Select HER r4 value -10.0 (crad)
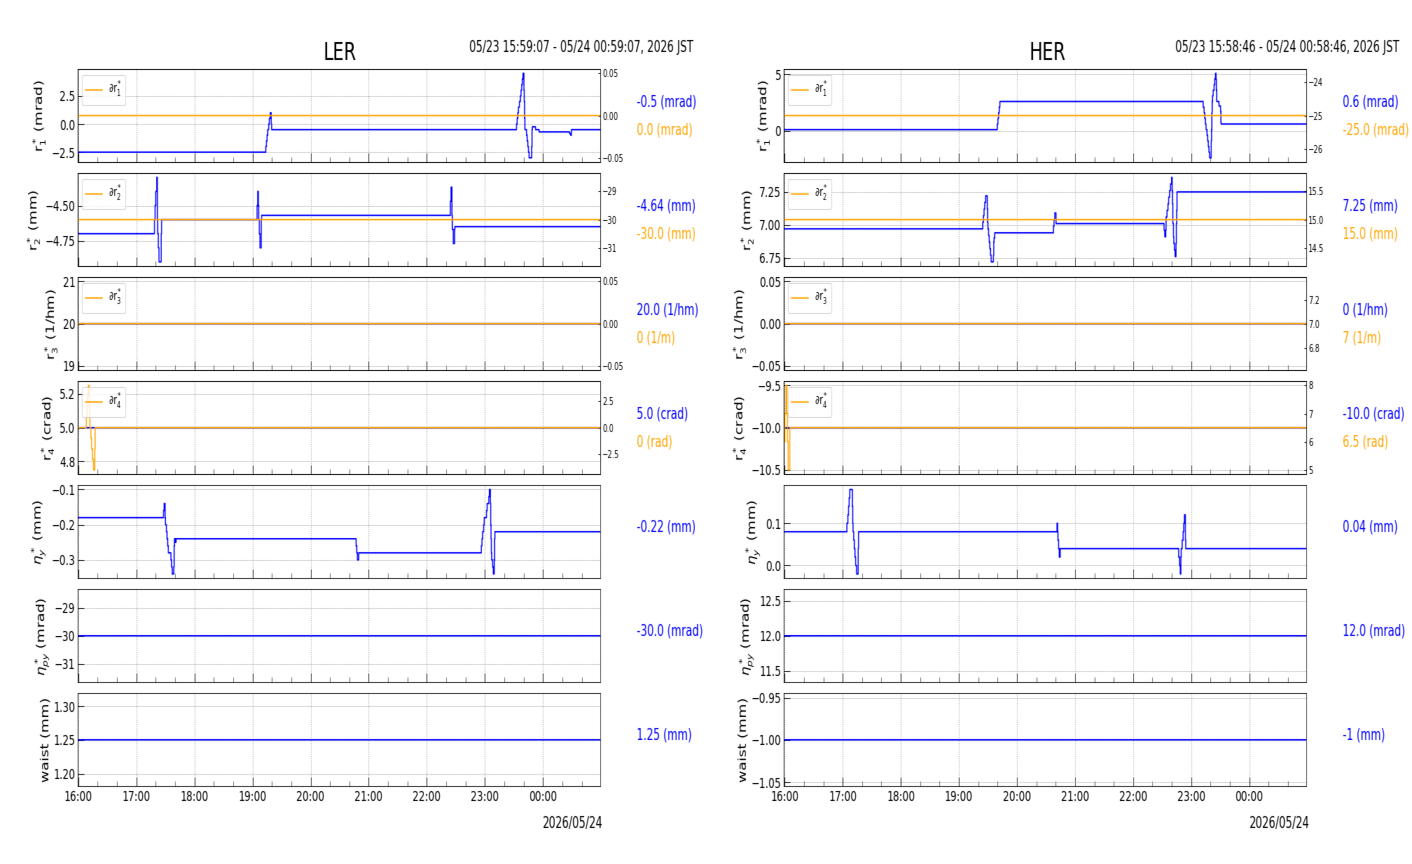The height and width of the screenshot is (864, 1412). 1373,414
